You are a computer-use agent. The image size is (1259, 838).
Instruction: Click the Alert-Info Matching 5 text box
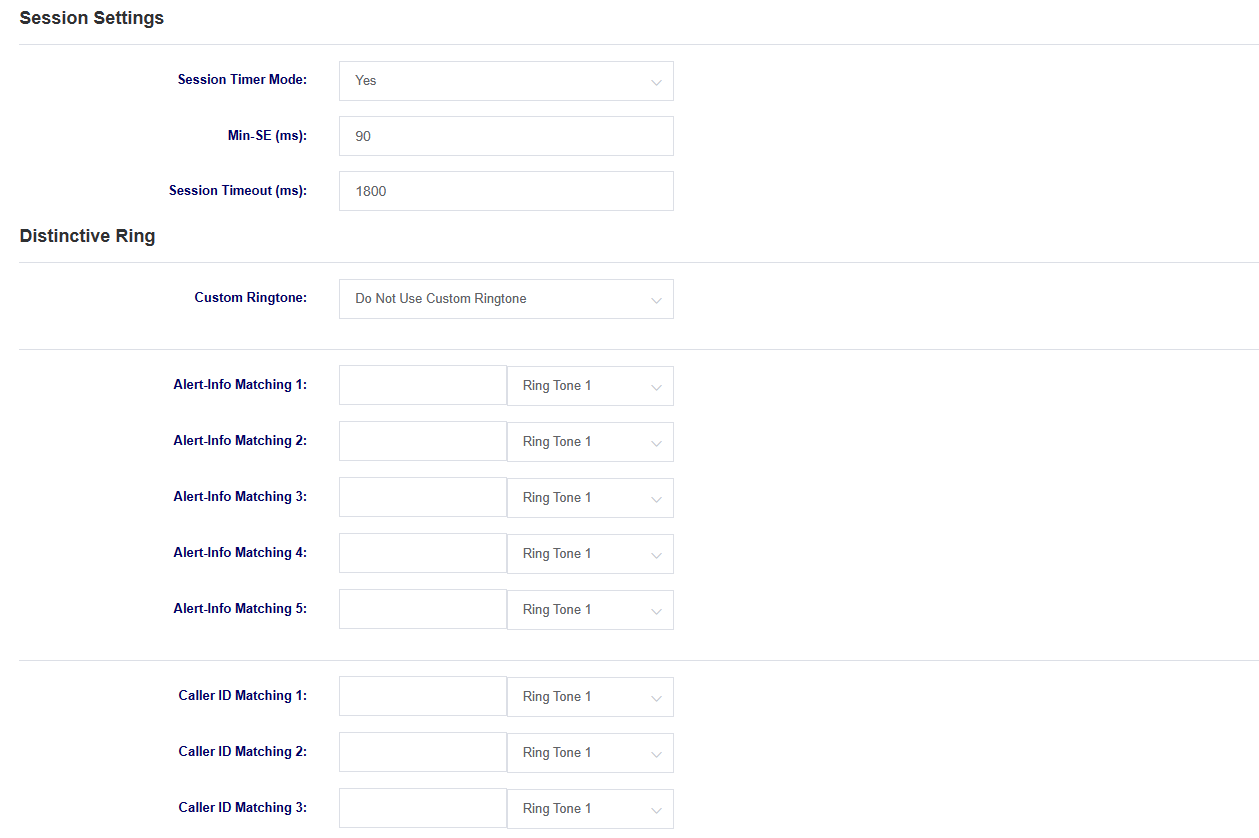click(423, 609)
